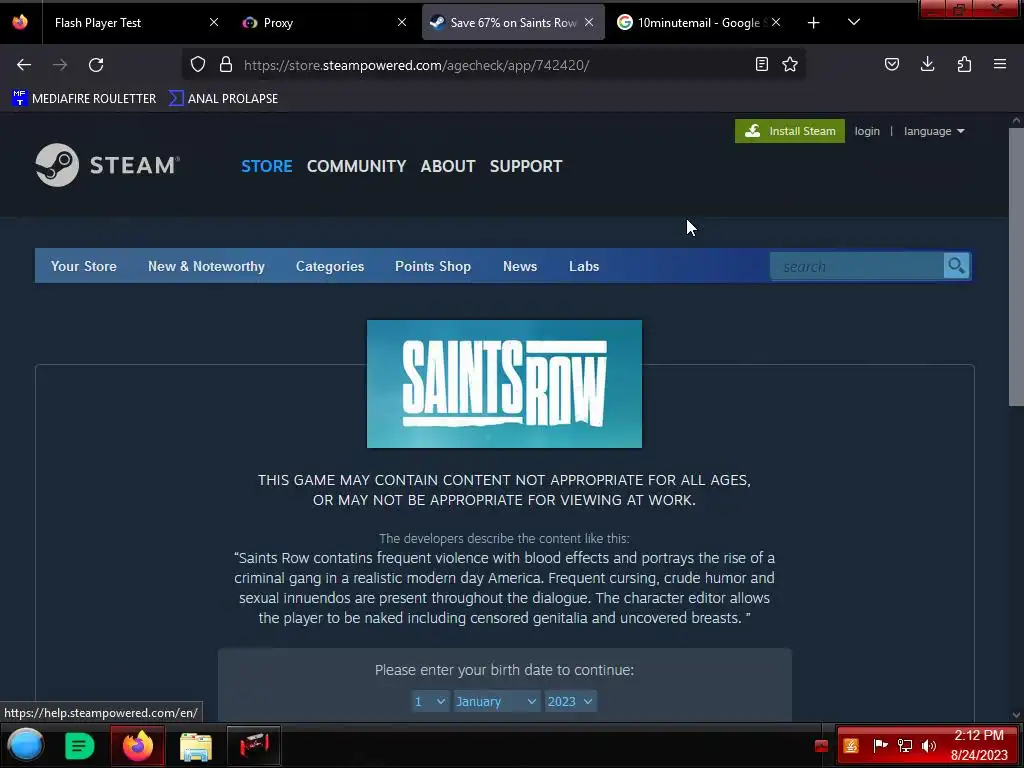
Task: Open the green notes taskbar app
Action: 79,745
